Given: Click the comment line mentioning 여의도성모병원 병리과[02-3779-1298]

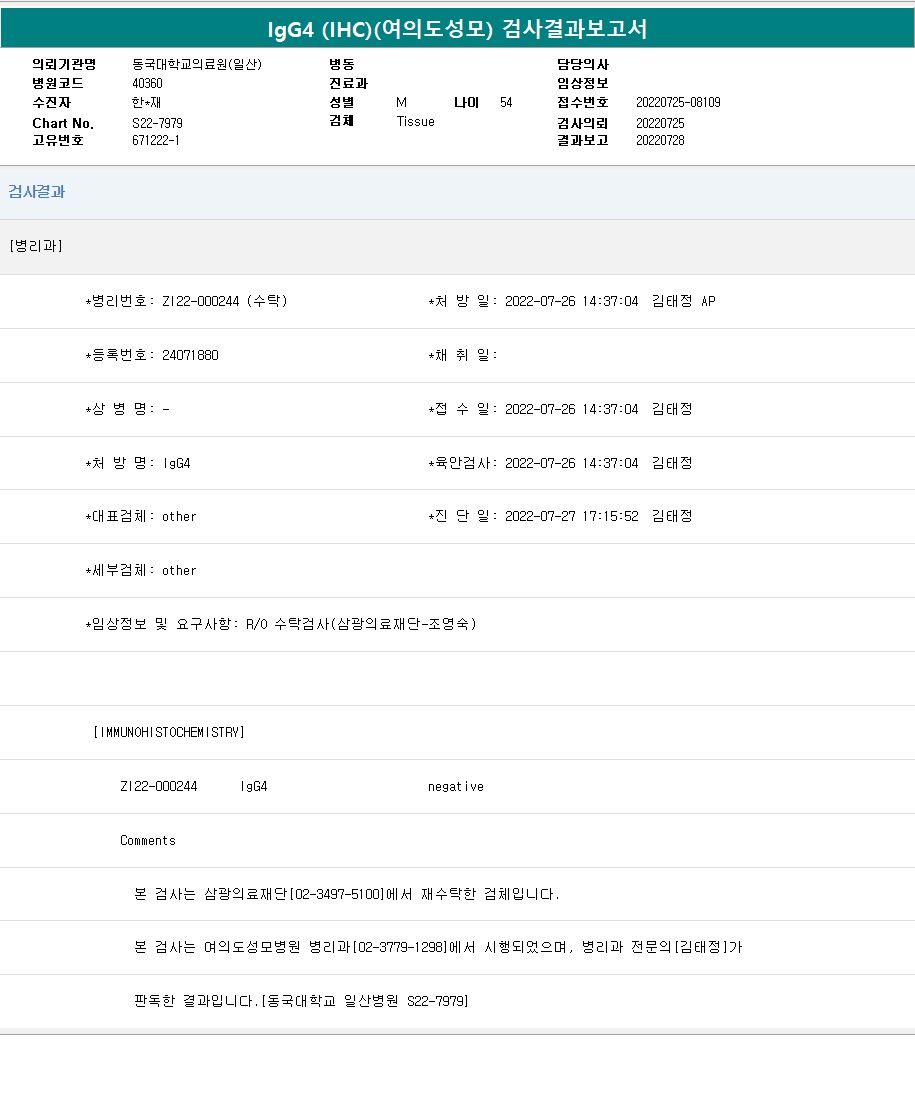Looking at the screenshot, I should 438,947.
